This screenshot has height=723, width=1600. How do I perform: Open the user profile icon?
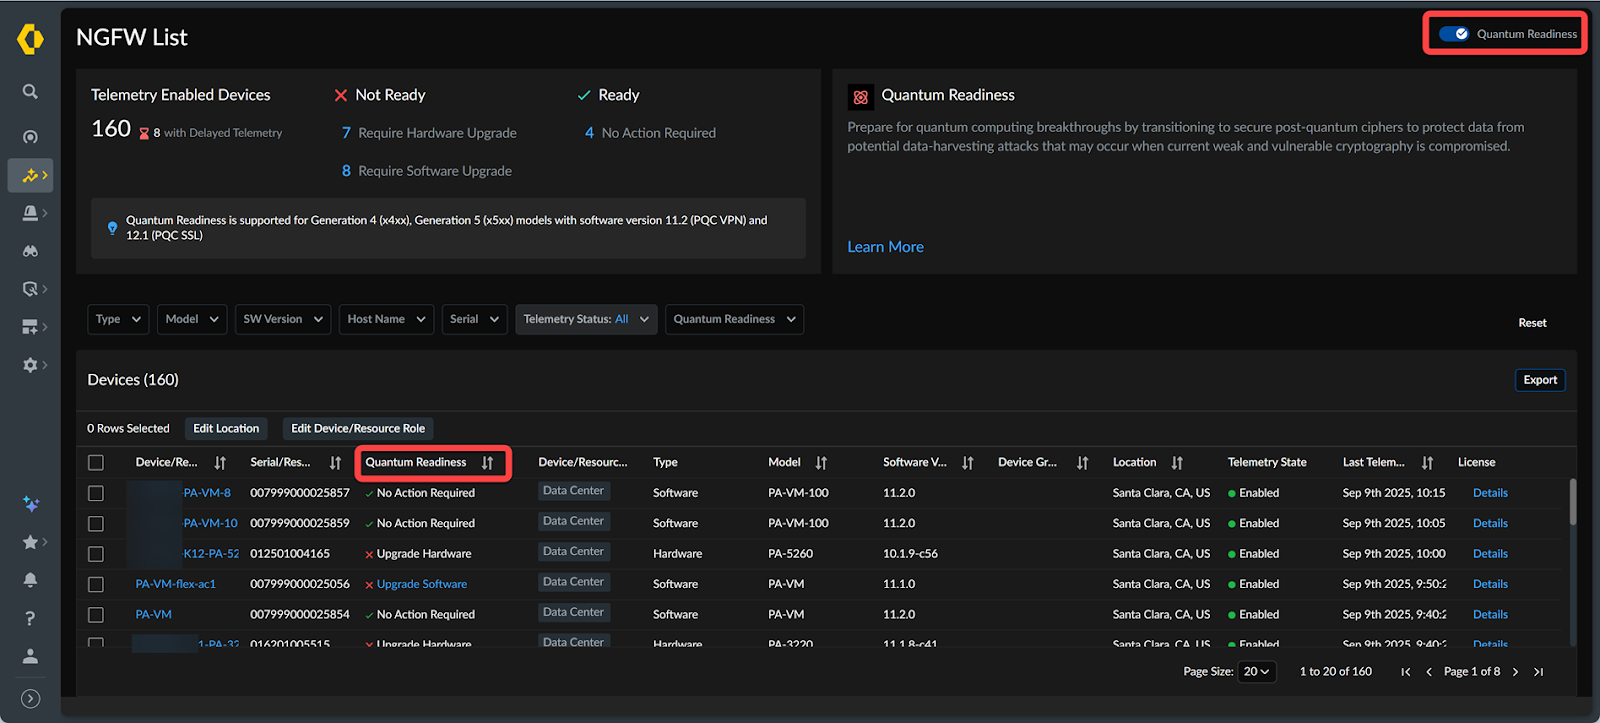(30, 656)
